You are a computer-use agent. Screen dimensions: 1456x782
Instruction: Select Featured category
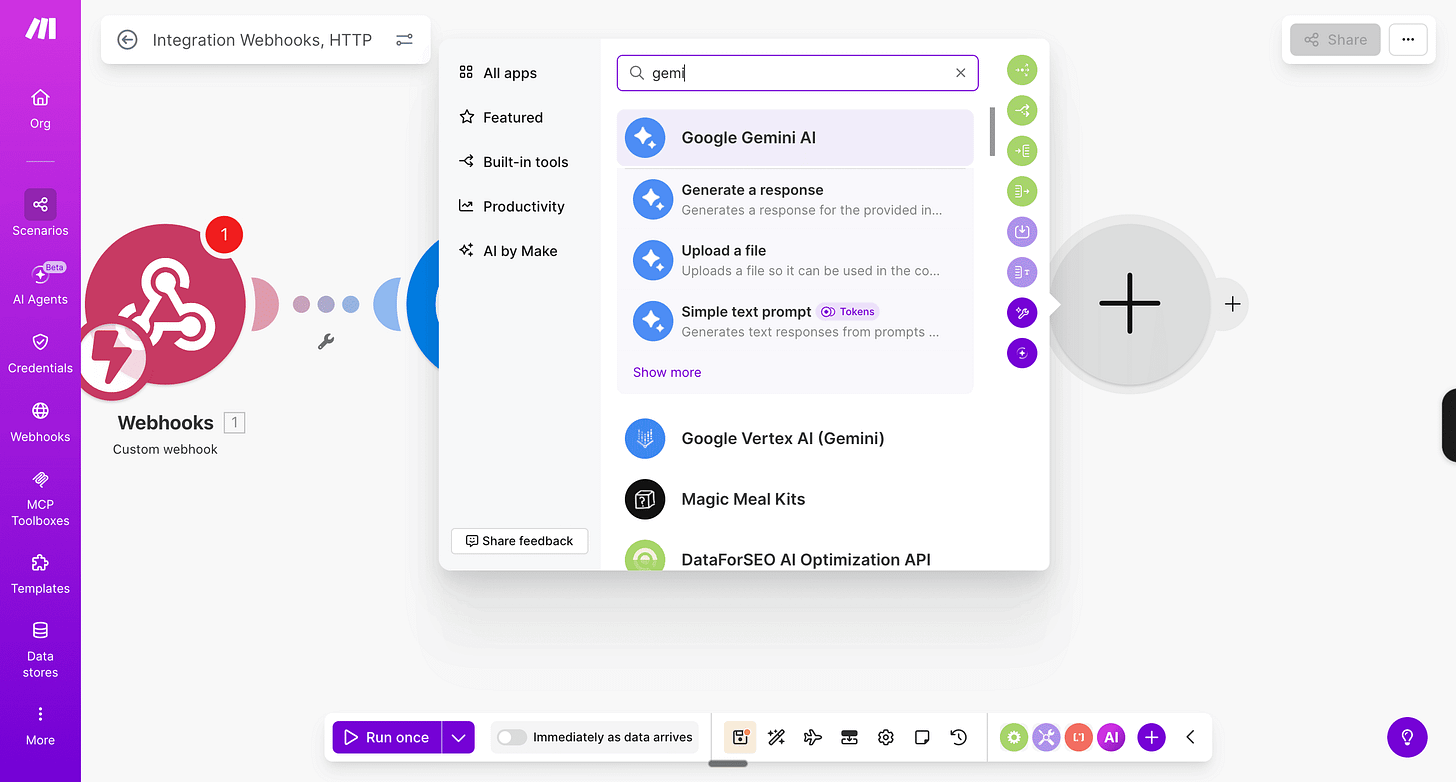[x=501, y=117]
